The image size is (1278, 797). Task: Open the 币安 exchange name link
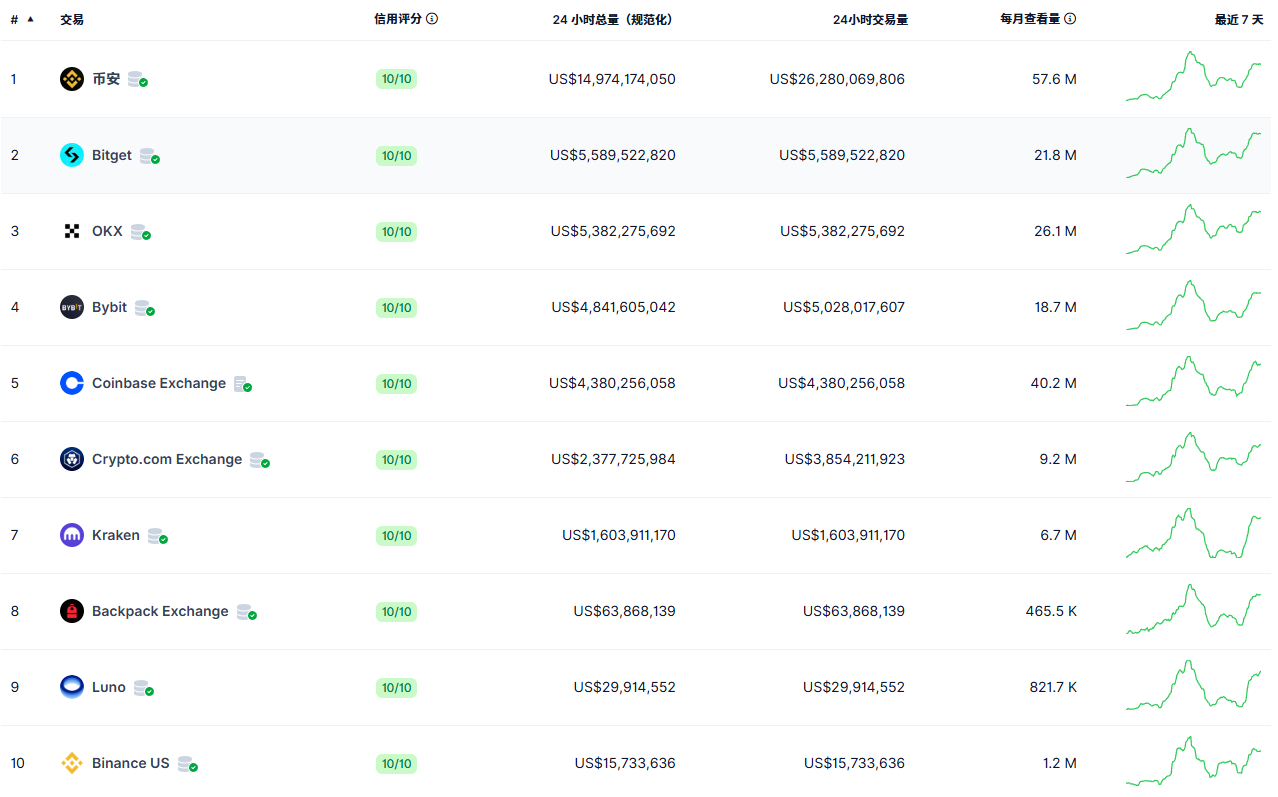[106, 79]
